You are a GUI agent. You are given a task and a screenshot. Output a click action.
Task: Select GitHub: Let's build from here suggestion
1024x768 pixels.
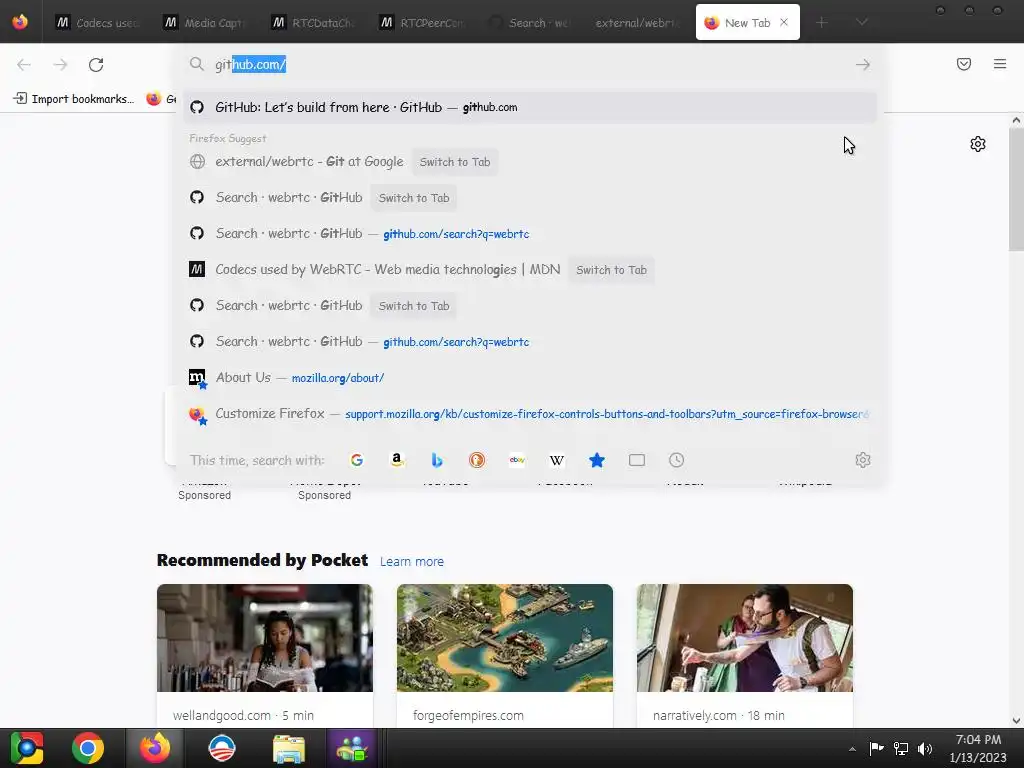click(530, 107)
